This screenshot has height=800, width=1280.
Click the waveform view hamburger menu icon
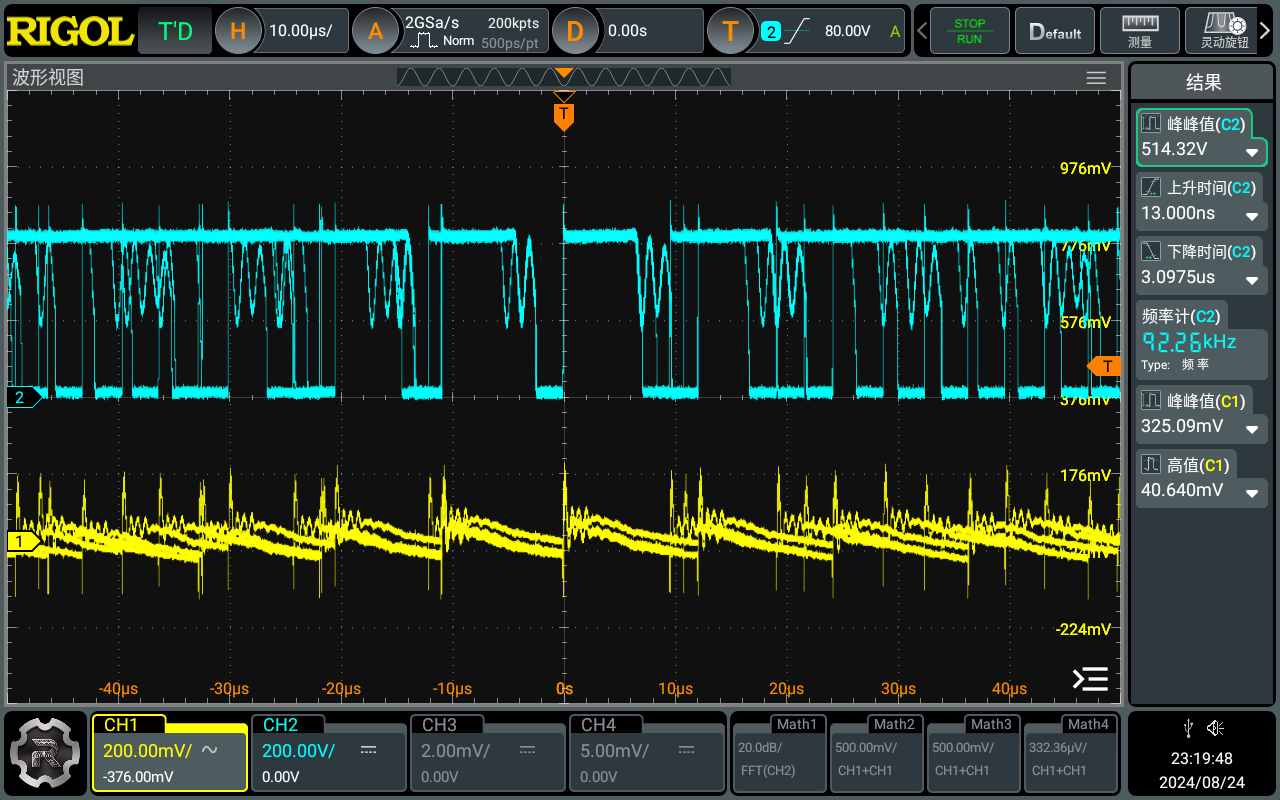coord(1096,78)
